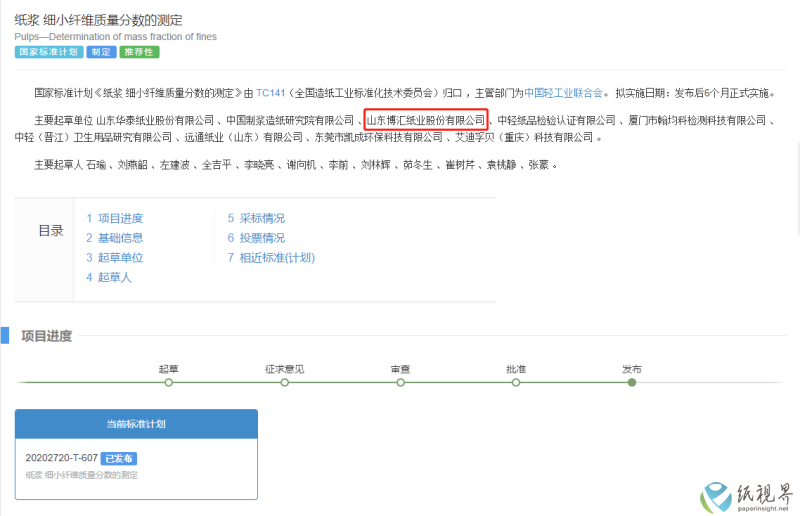The width and height of the screenshot is (800, 516).
Task: Select the English title Pulps—Determination of mass fraction of fines
Action: point(115,37)
